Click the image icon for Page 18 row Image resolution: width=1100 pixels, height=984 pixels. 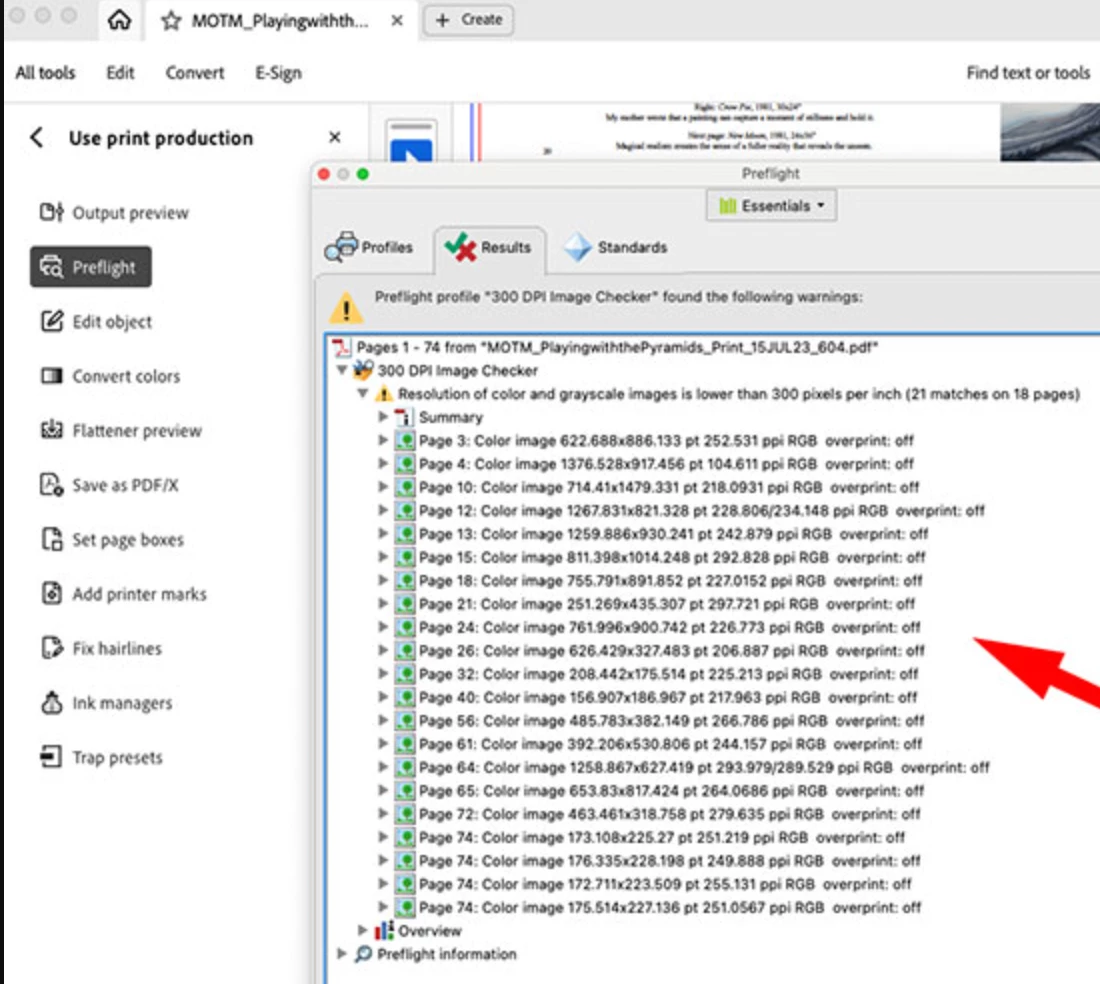coord(405,581)
